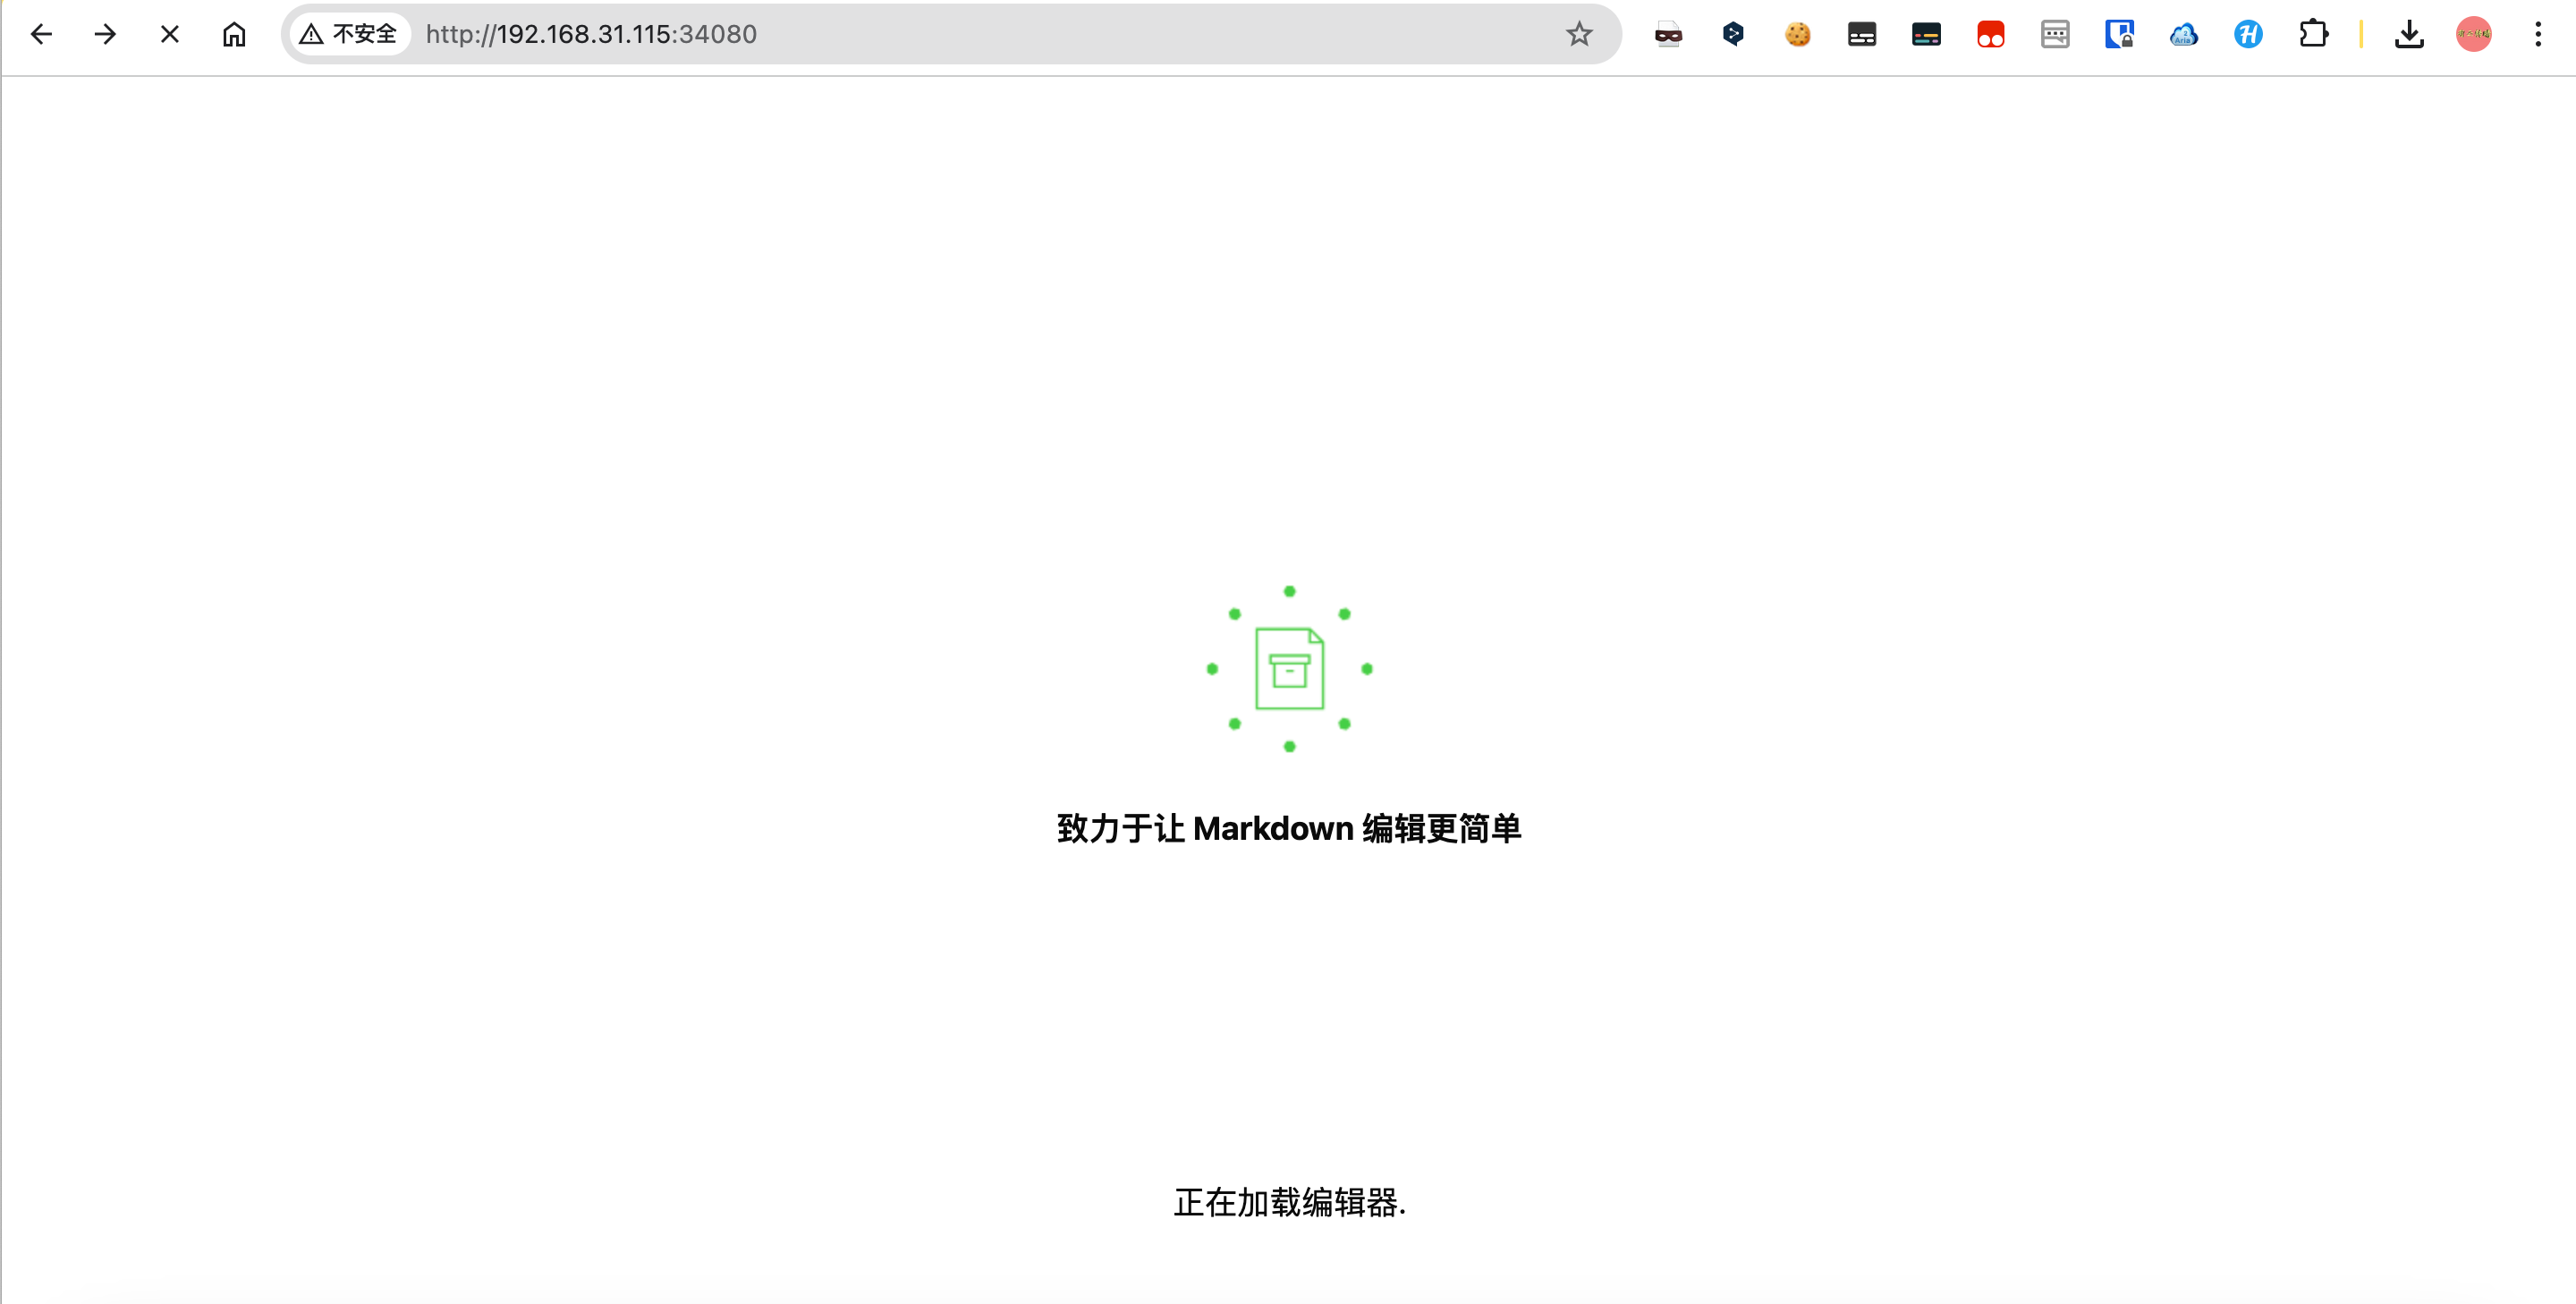This screenshot has height=1304, width=2576.
Task: Open the colorful-lines subtitle extension
Action: (x=1926, y=35)
